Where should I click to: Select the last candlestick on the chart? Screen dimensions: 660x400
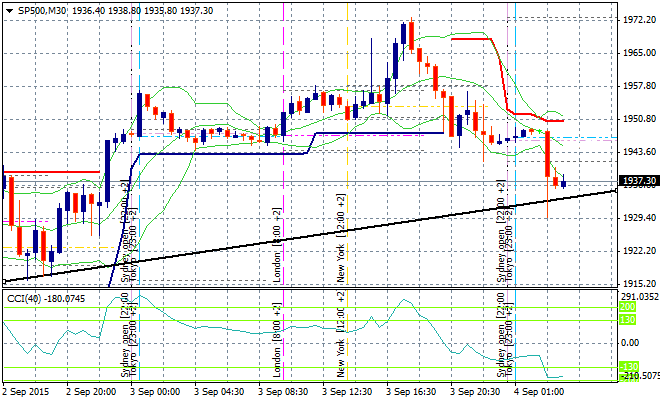564,181
